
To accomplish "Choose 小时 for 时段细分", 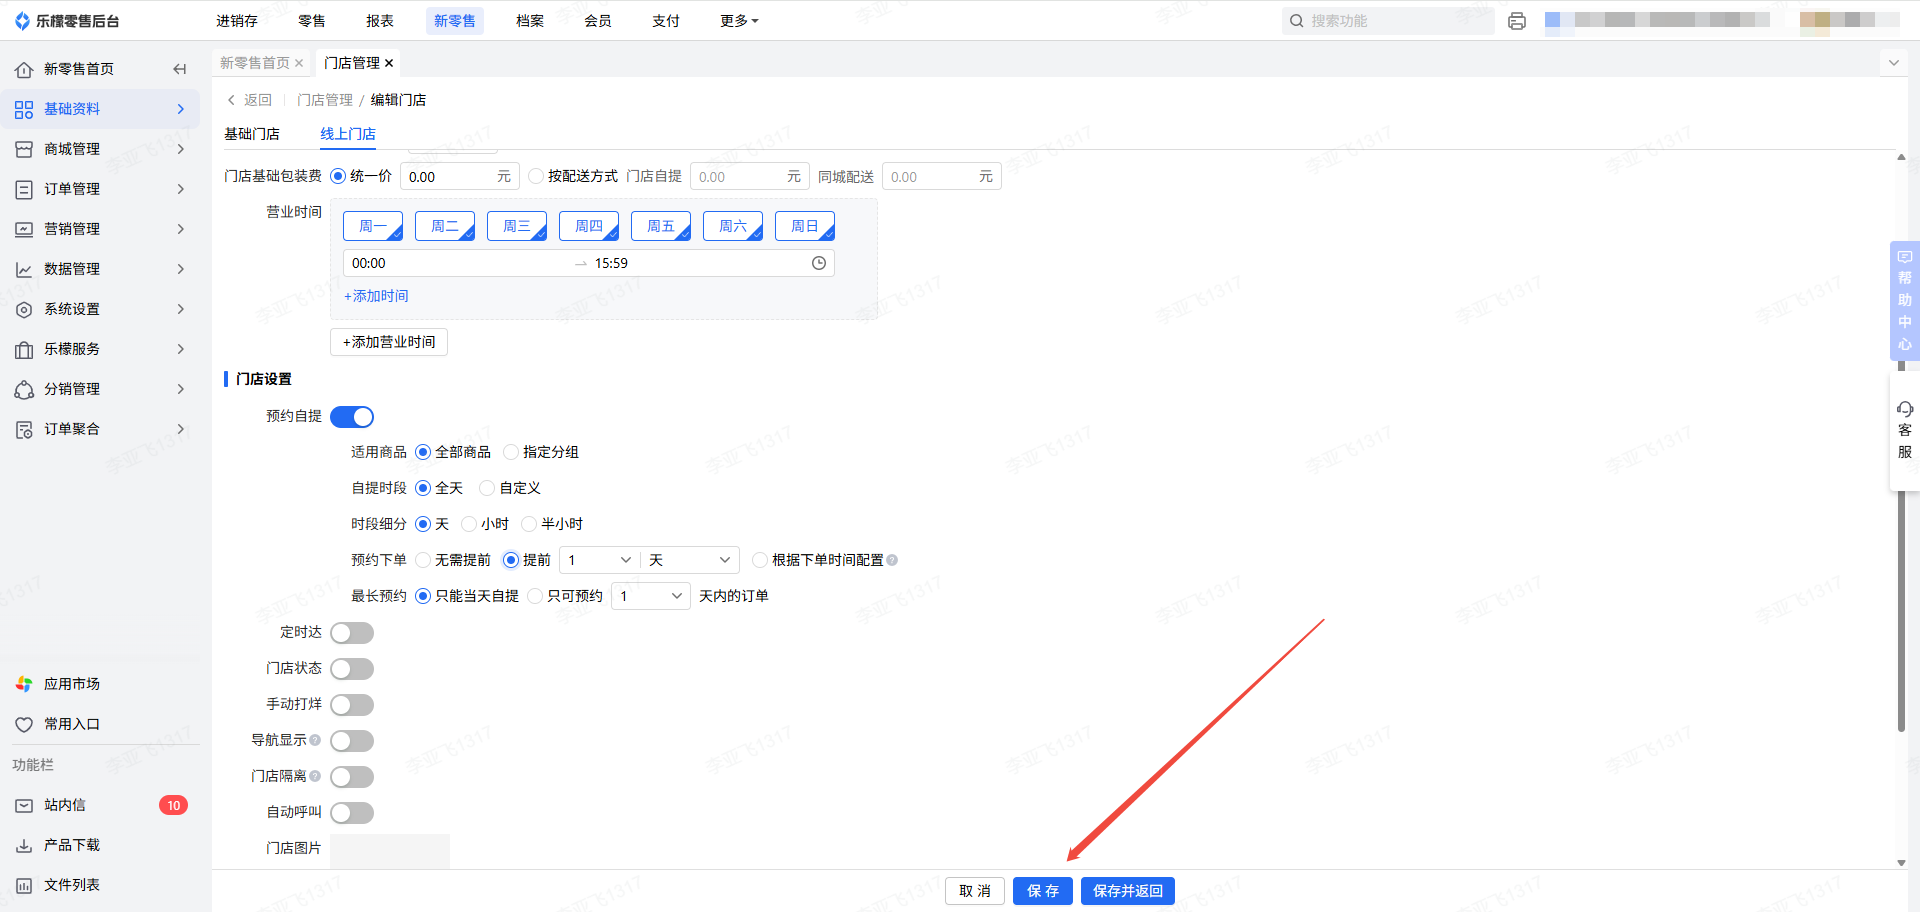I will 469,524.
